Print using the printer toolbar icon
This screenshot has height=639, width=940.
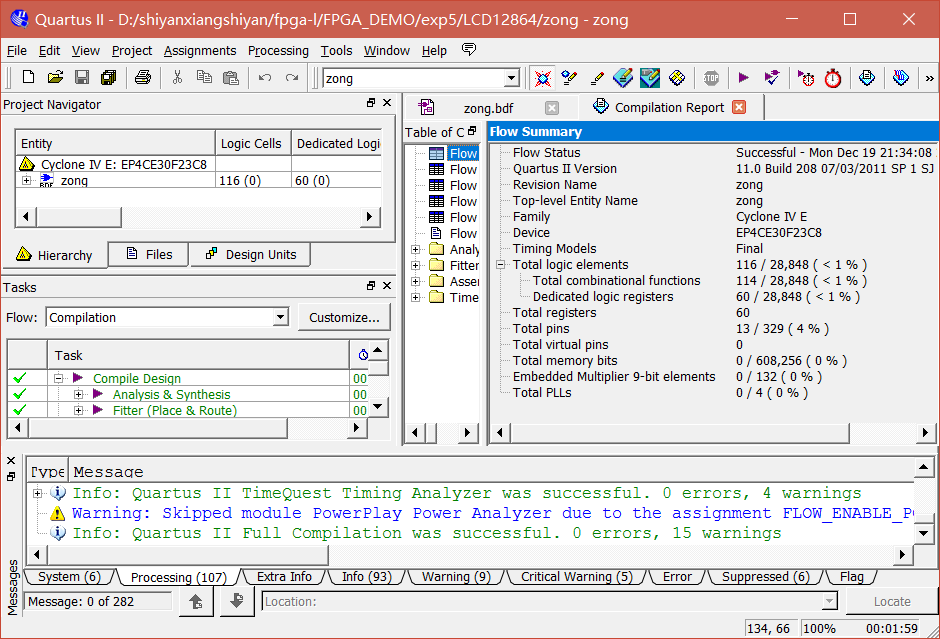(143, 77)
